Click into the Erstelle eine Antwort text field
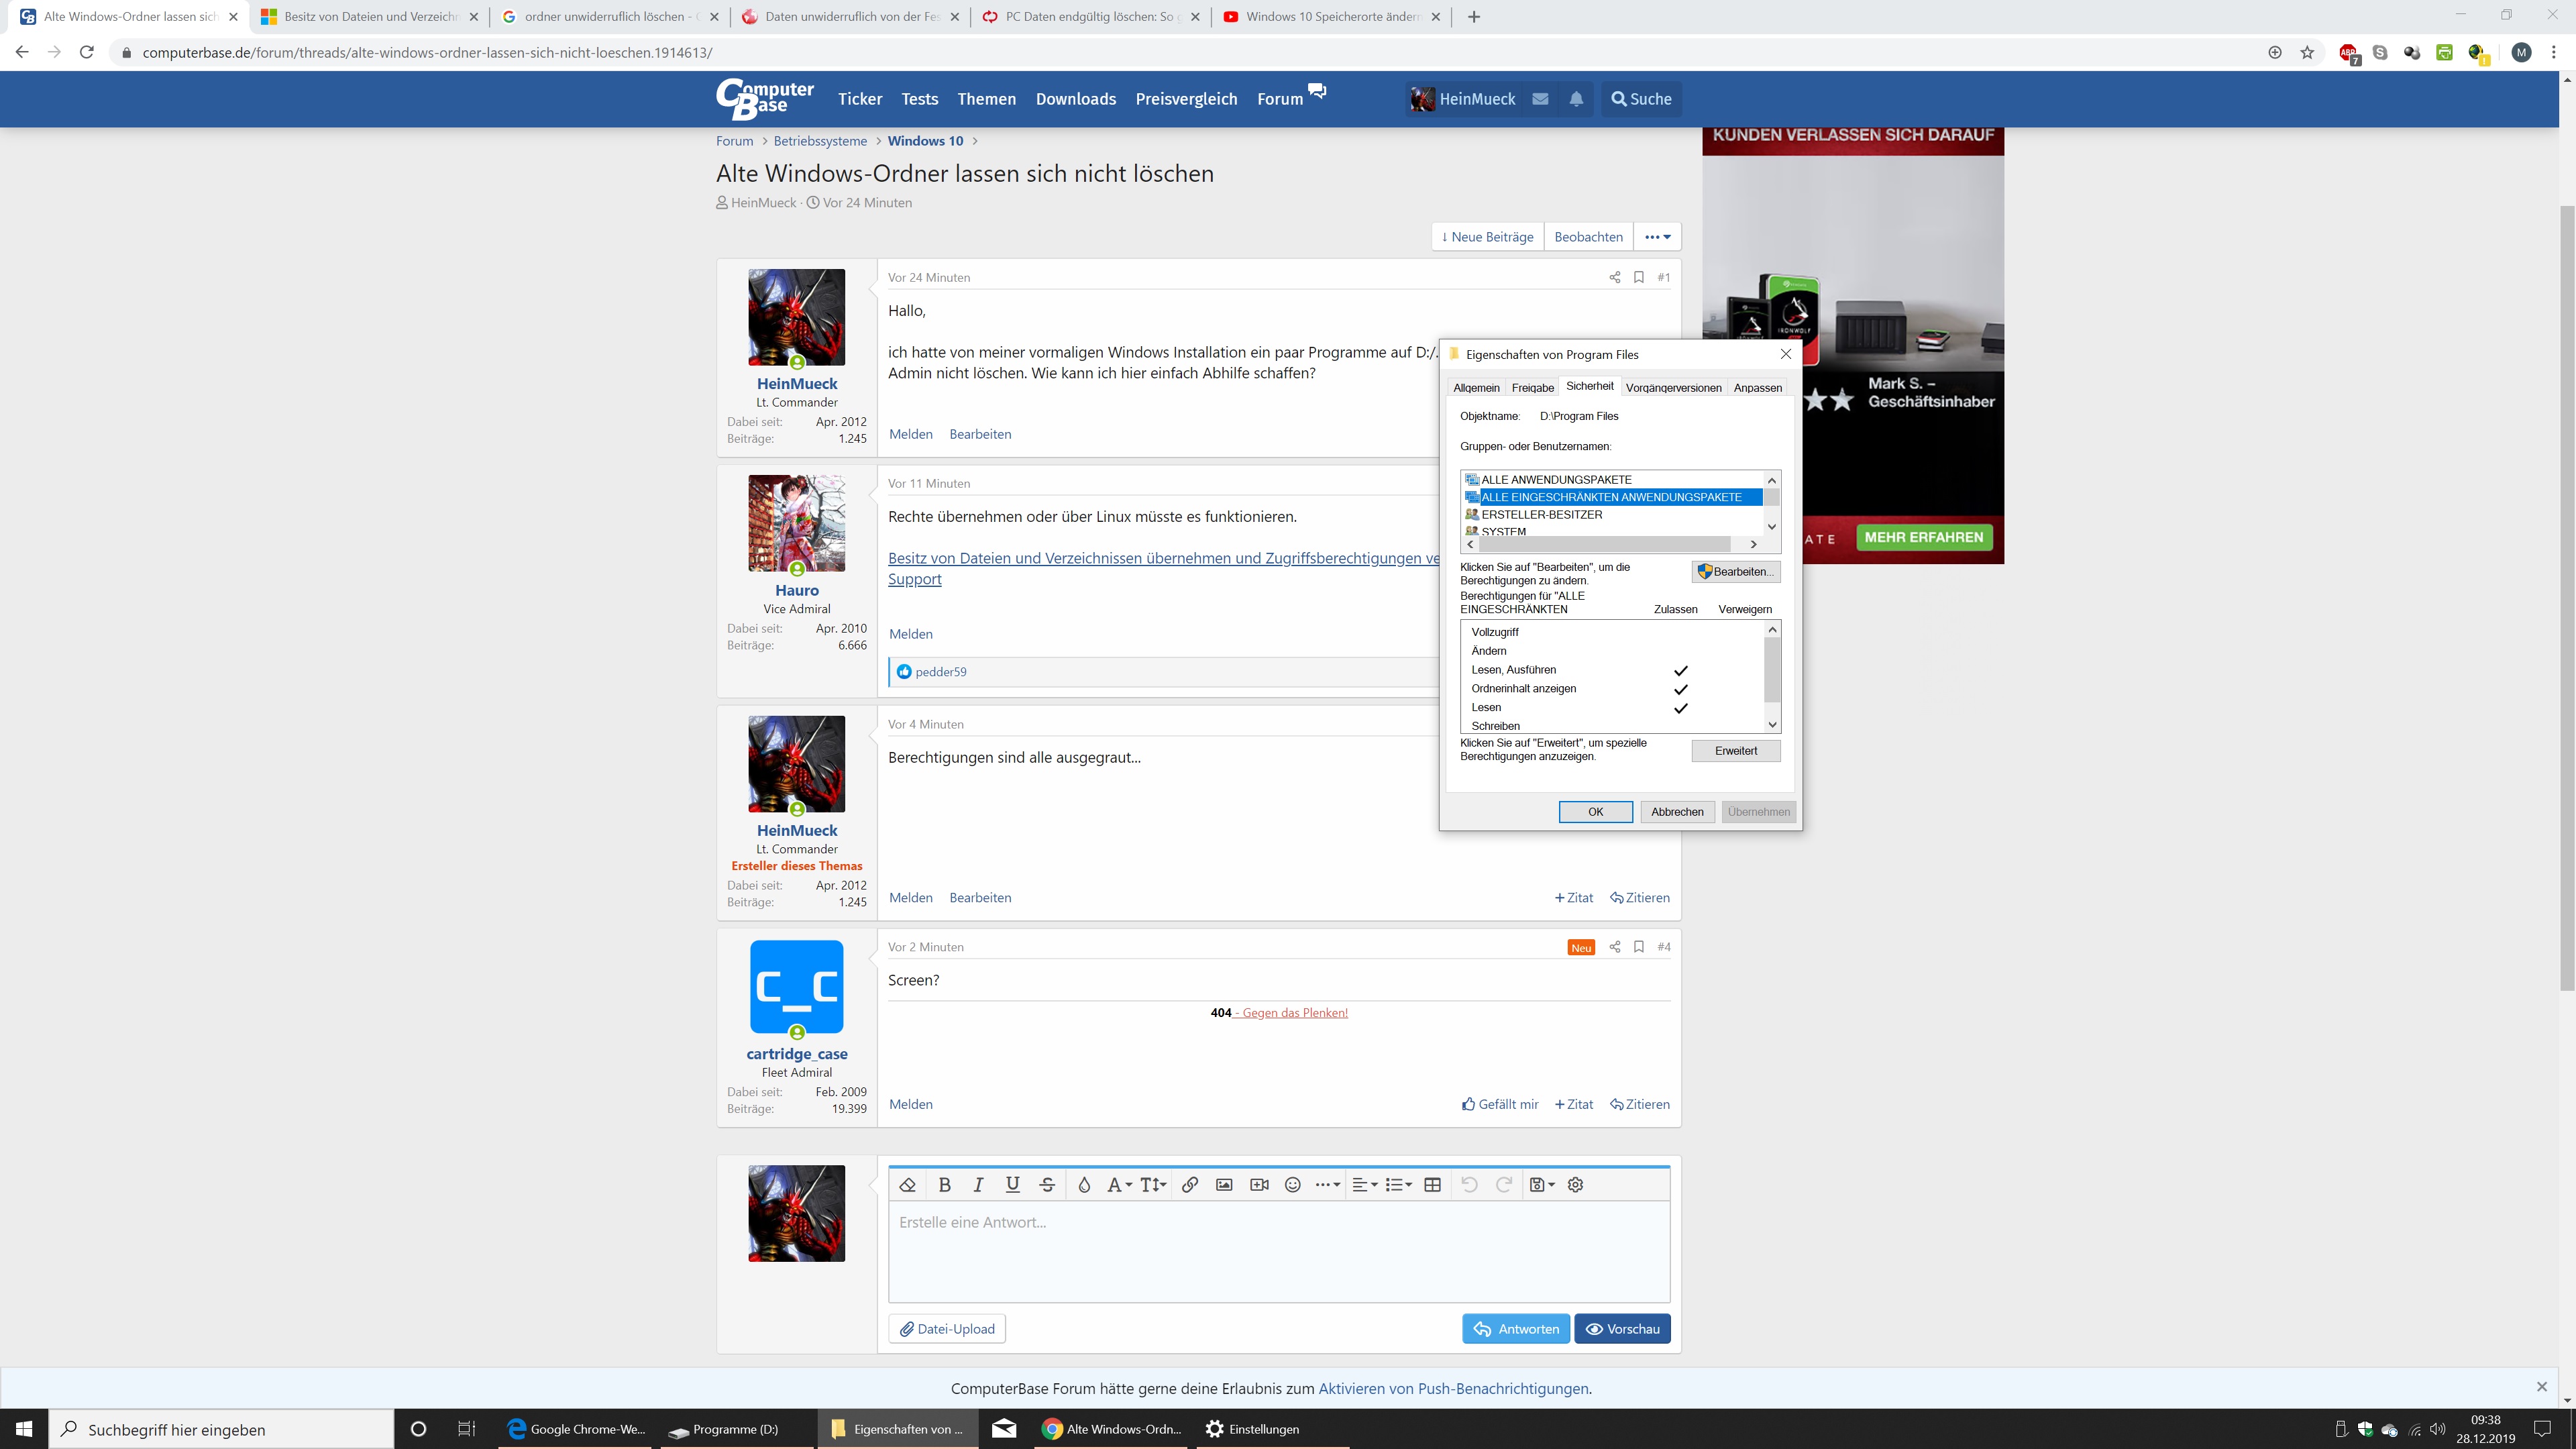2576x1449 pixels. 1278,1250
